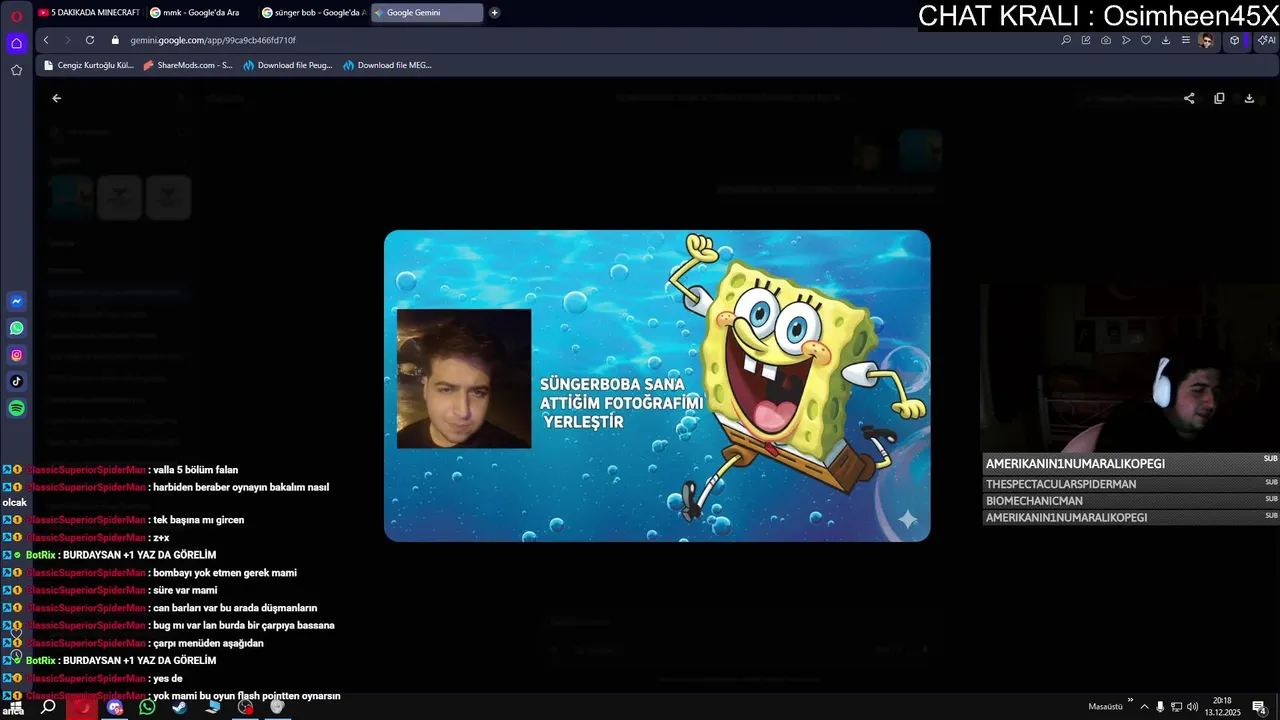Open the browser downloads panel
The width and height of the screenshot is (1280, 720).
[1166, 40]
